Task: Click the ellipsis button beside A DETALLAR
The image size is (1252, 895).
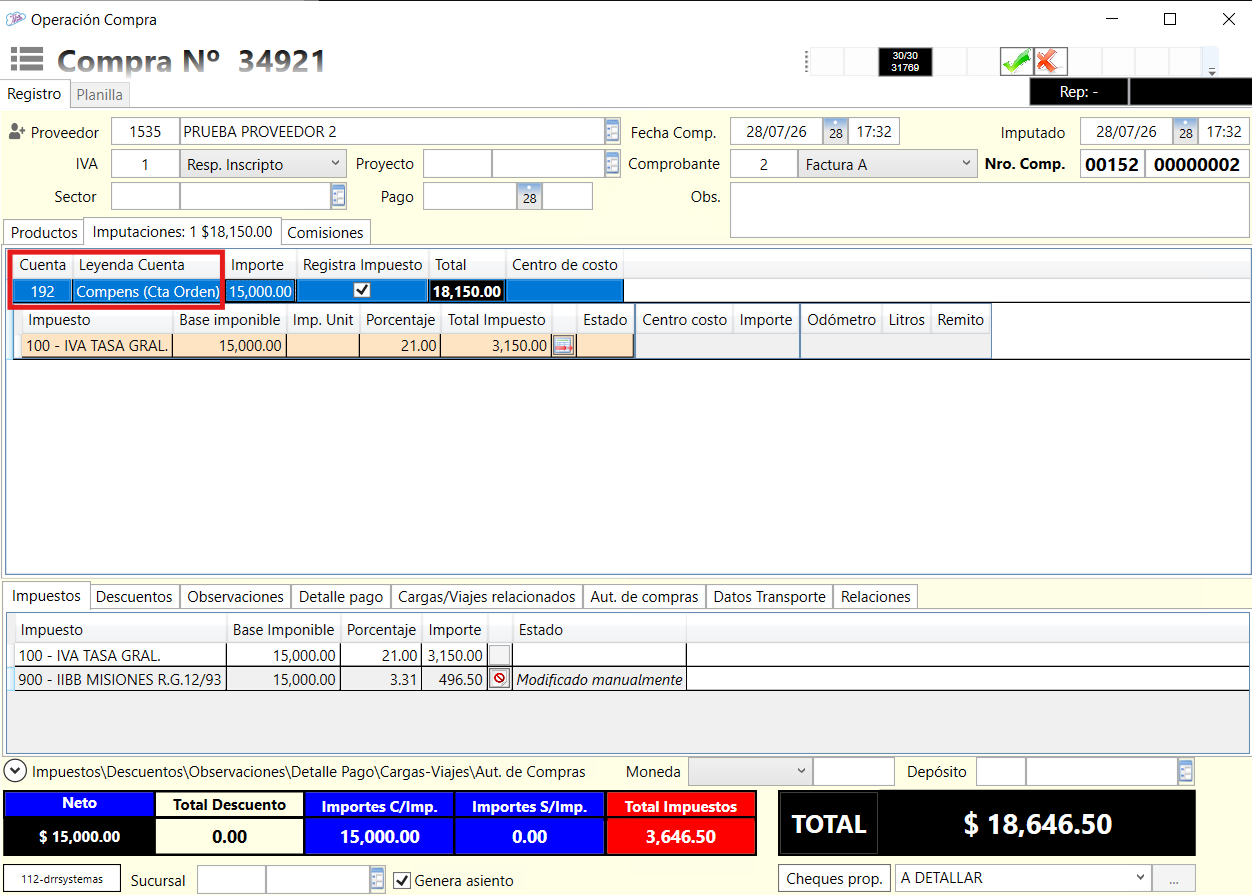Action: pos(1173,878)
